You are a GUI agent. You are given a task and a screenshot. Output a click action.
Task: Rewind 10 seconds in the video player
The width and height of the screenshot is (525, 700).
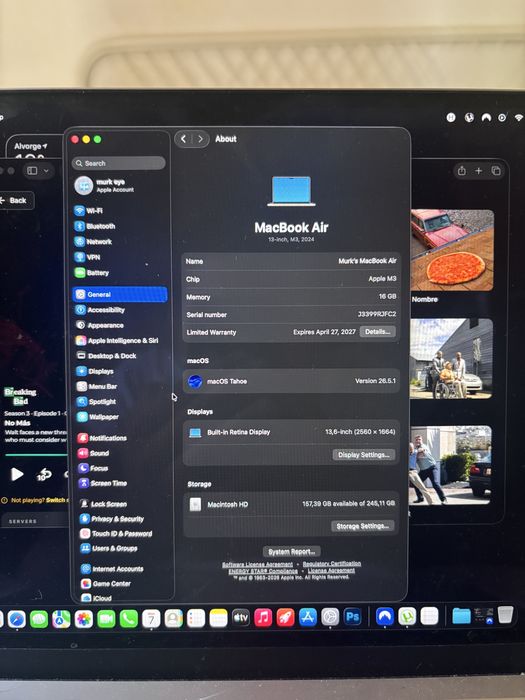44,475
